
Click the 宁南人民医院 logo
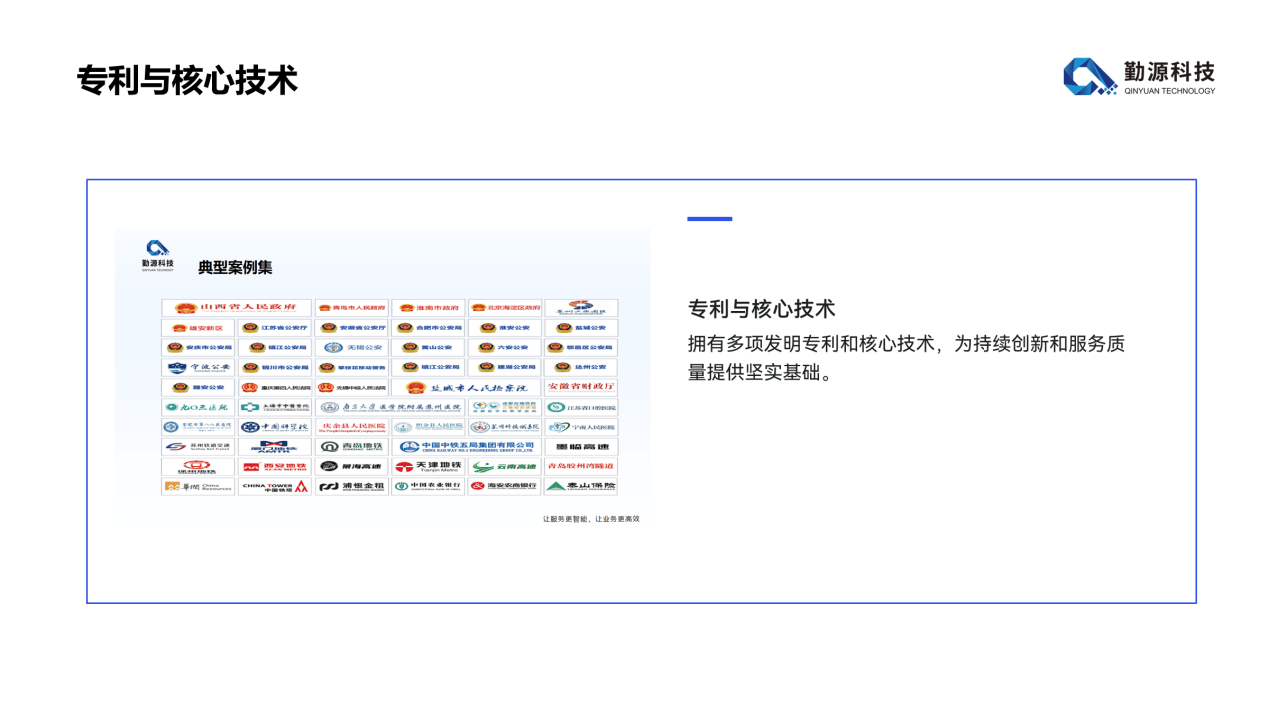pyautogui.click(x=581, y=427)
